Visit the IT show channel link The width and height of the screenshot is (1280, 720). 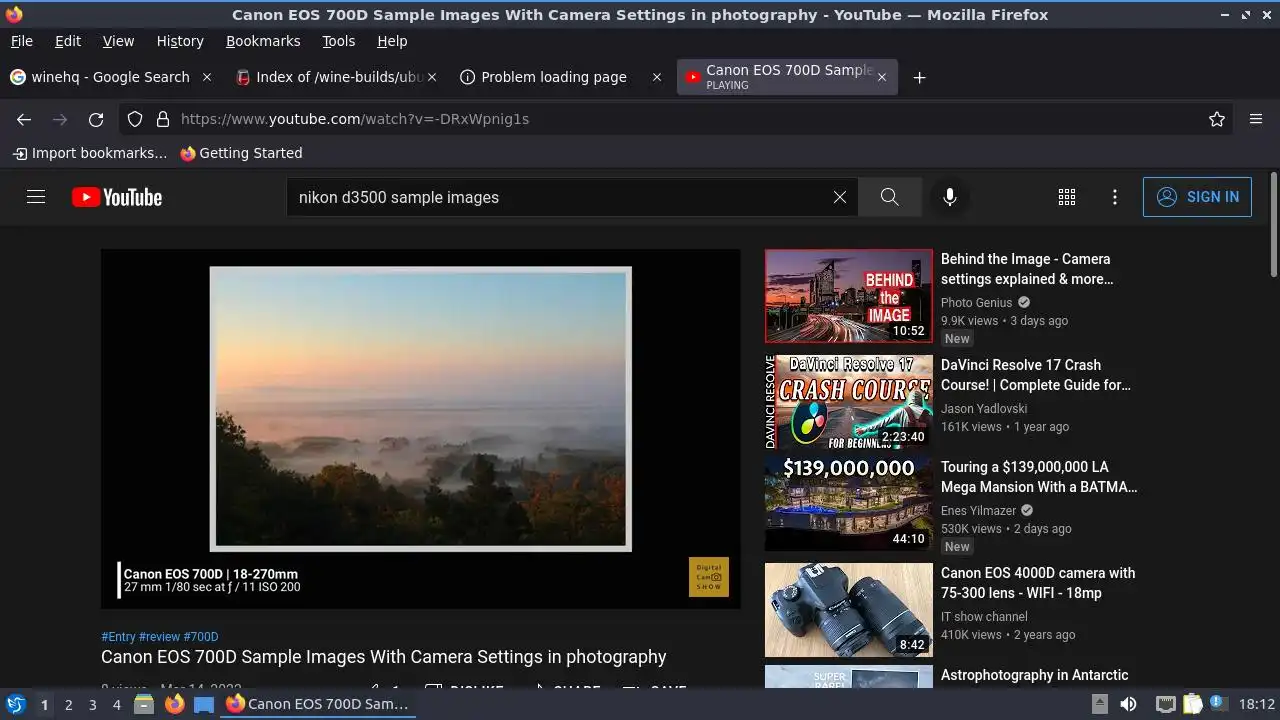984,617
